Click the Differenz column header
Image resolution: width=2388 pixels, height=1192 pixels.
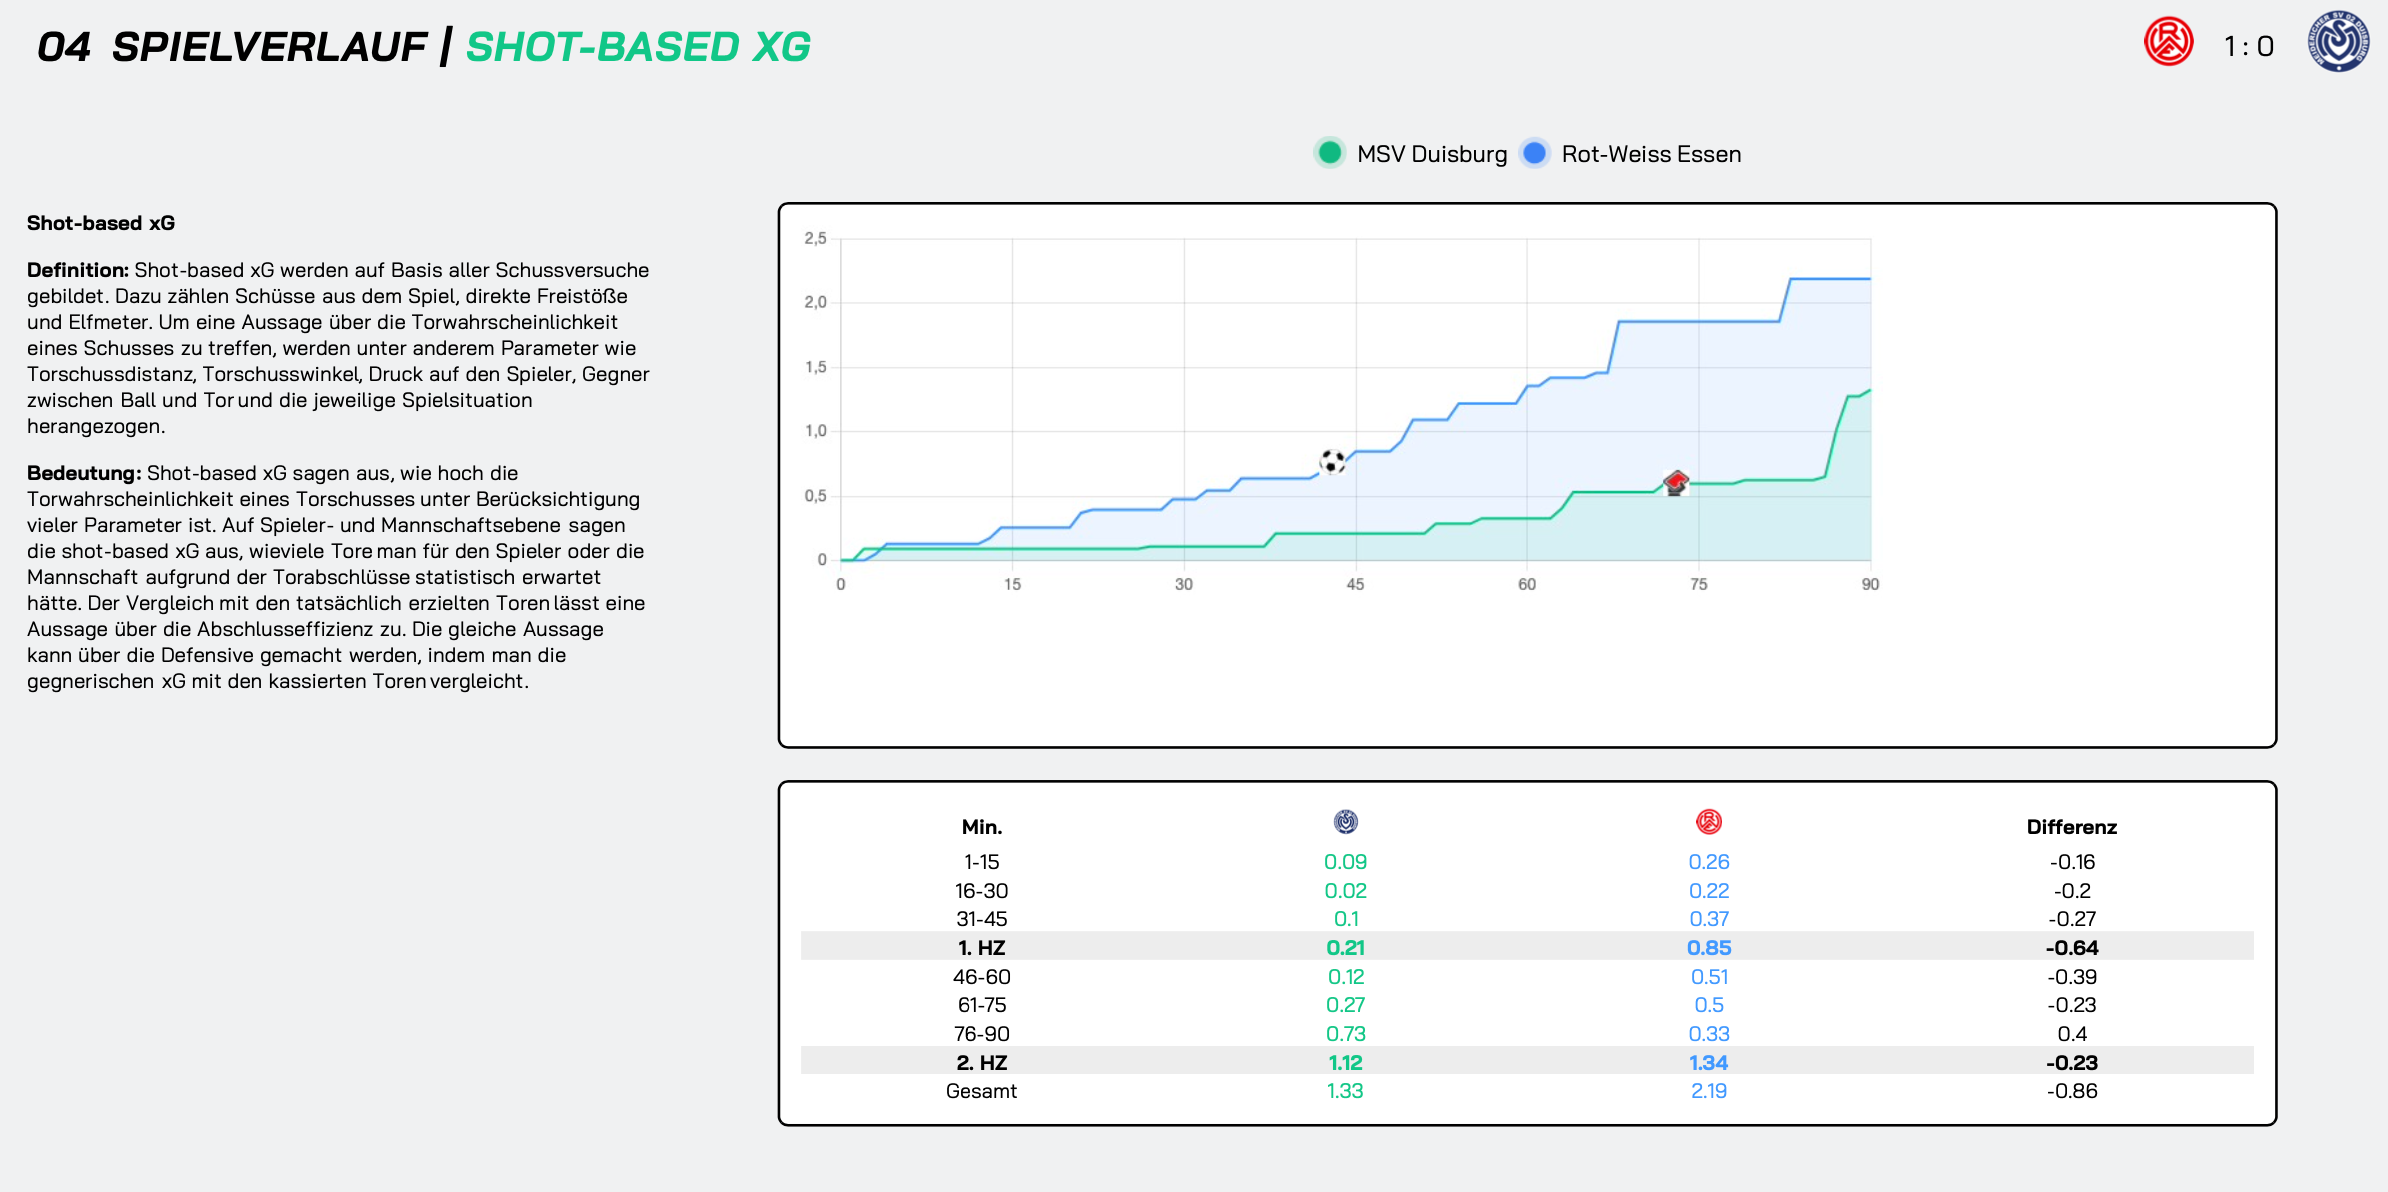pyautogui.click(x=2071, y=827)
